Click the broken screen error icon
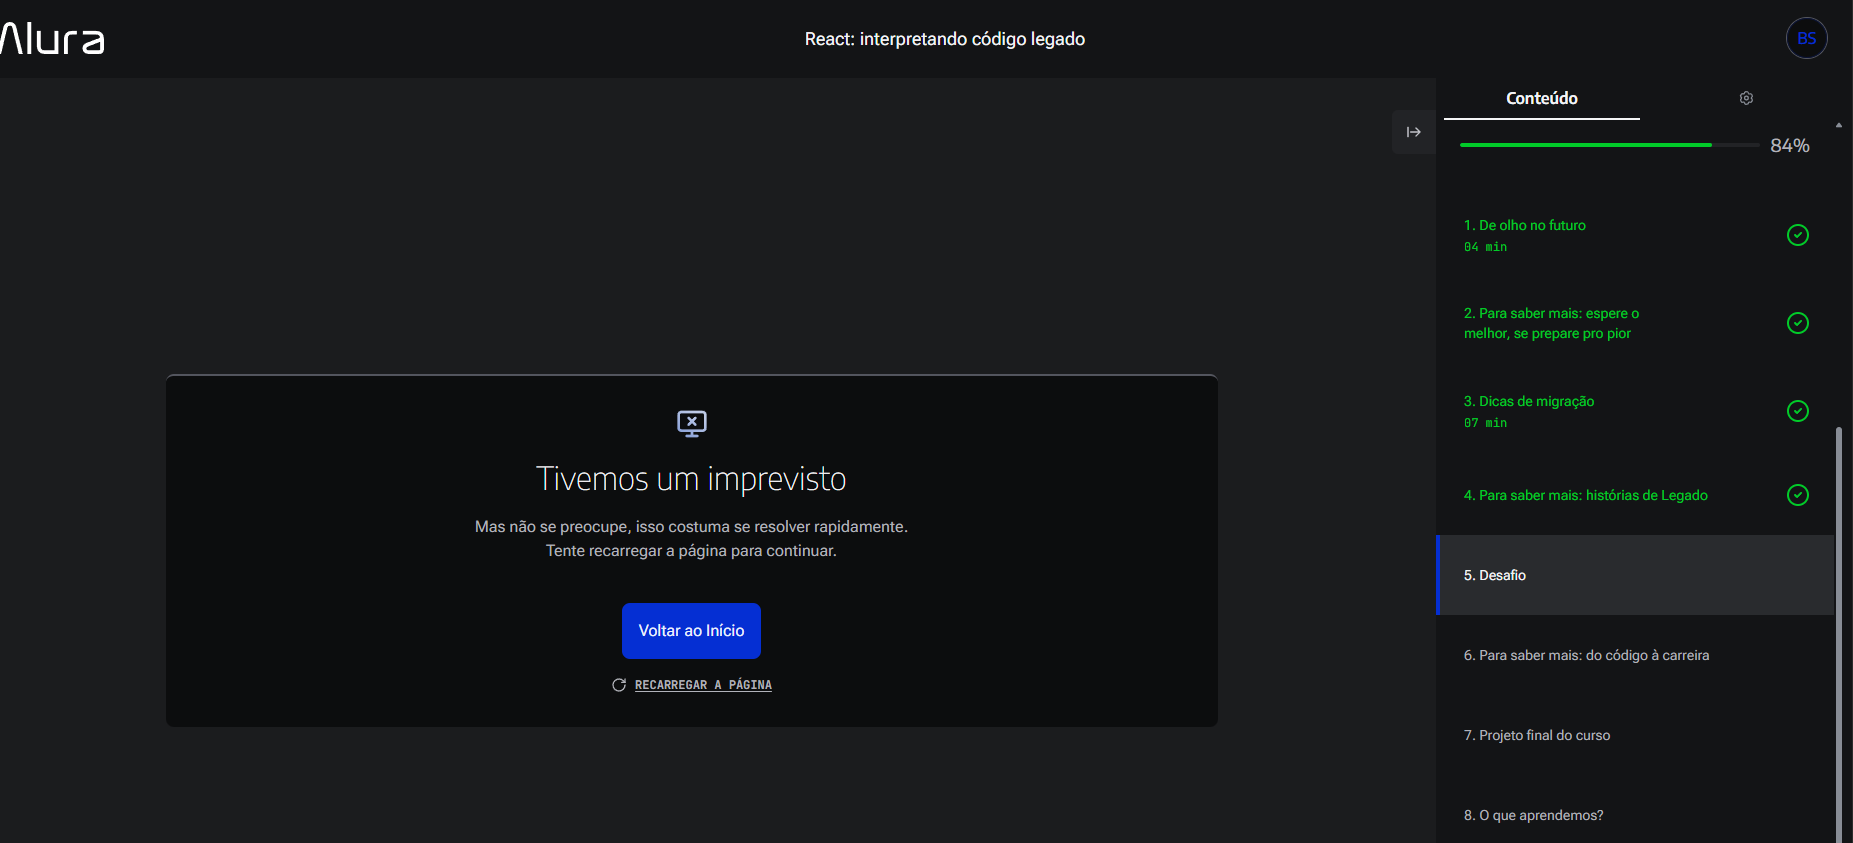Screen dimensions: 1853x843 [692, 424]
